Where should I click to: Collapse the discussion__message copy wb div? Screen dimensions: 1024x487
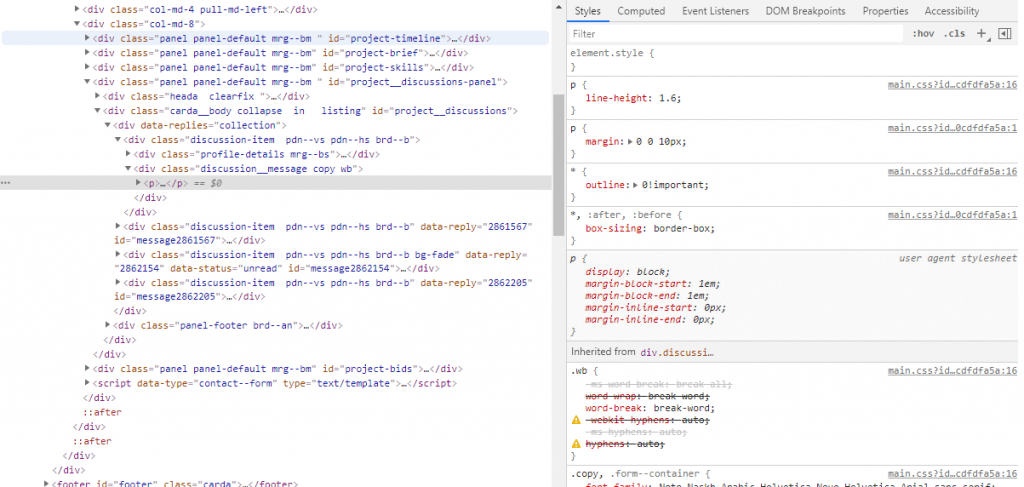(x=129, y=168)
